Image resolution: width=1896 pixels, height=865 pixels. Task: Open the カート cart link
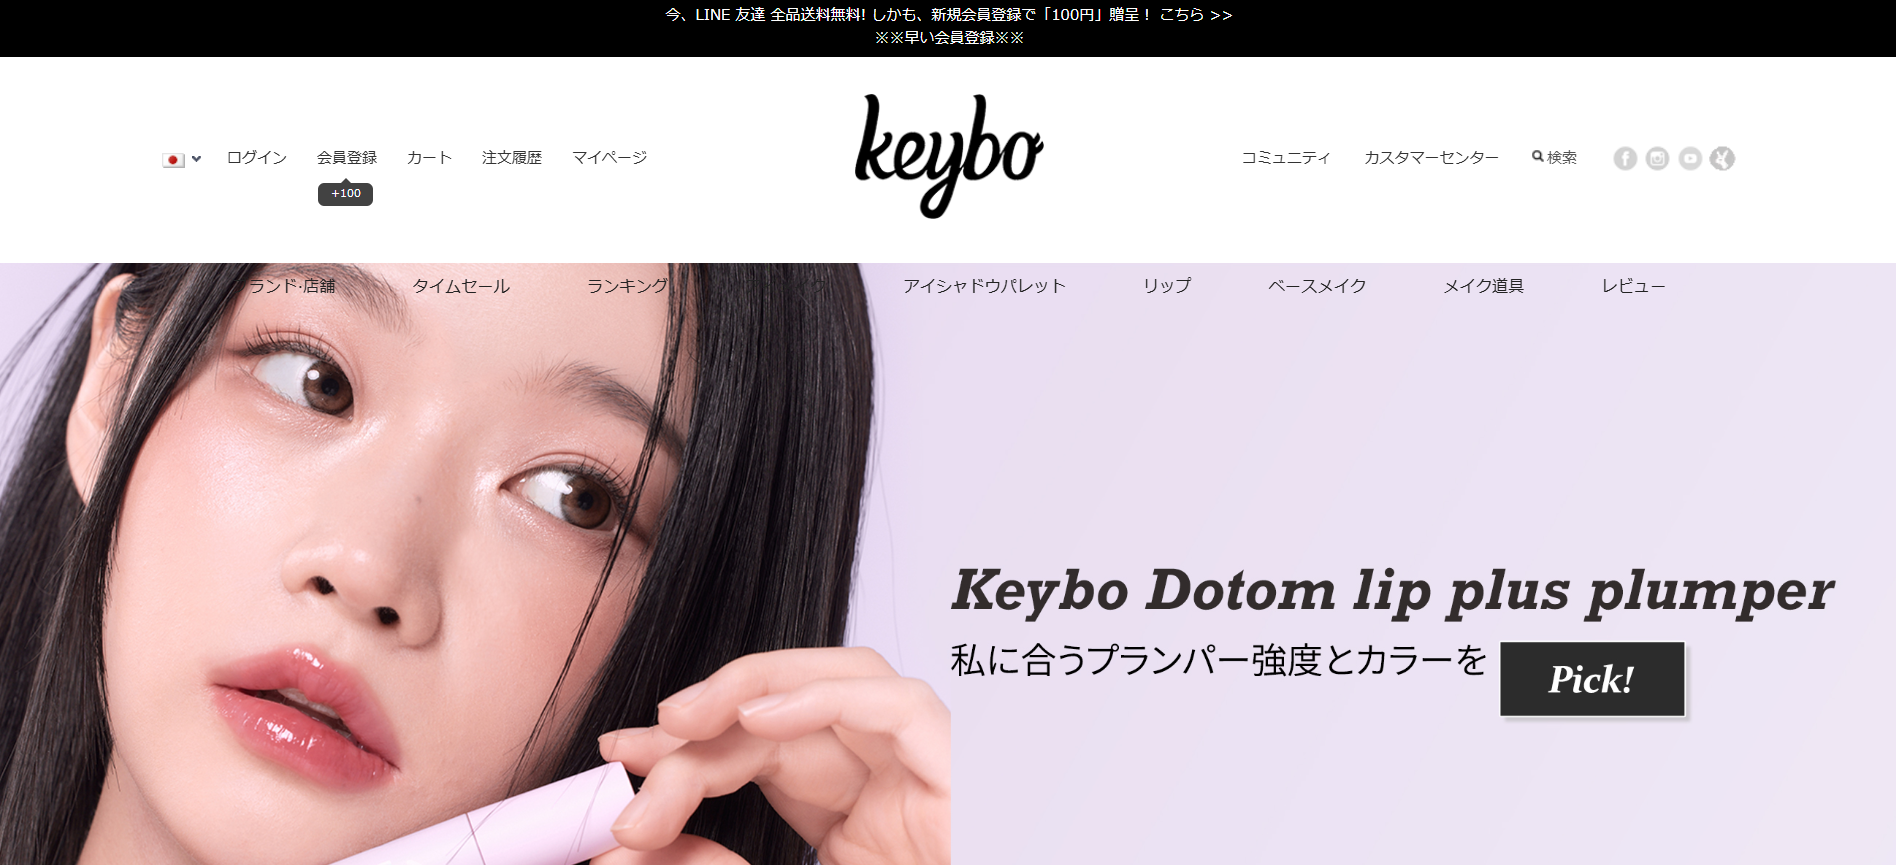coord(430,157)
